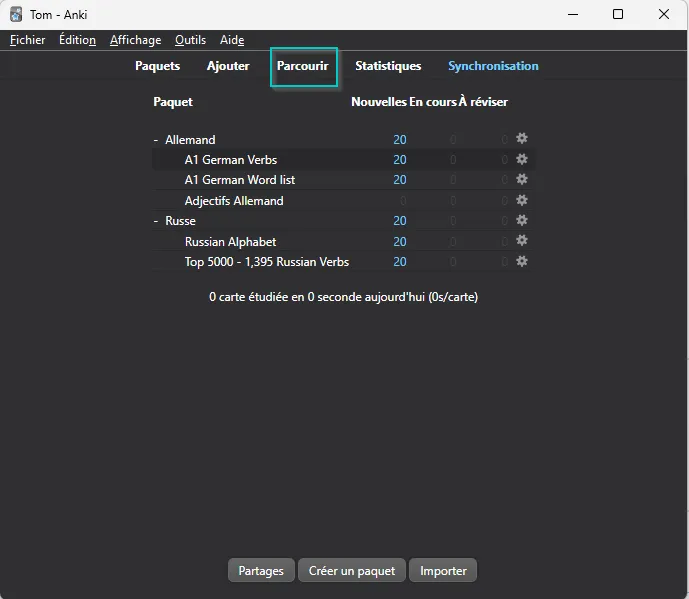
Task: Open gear menu for A1 German Word list
Action: pos(521,180)
